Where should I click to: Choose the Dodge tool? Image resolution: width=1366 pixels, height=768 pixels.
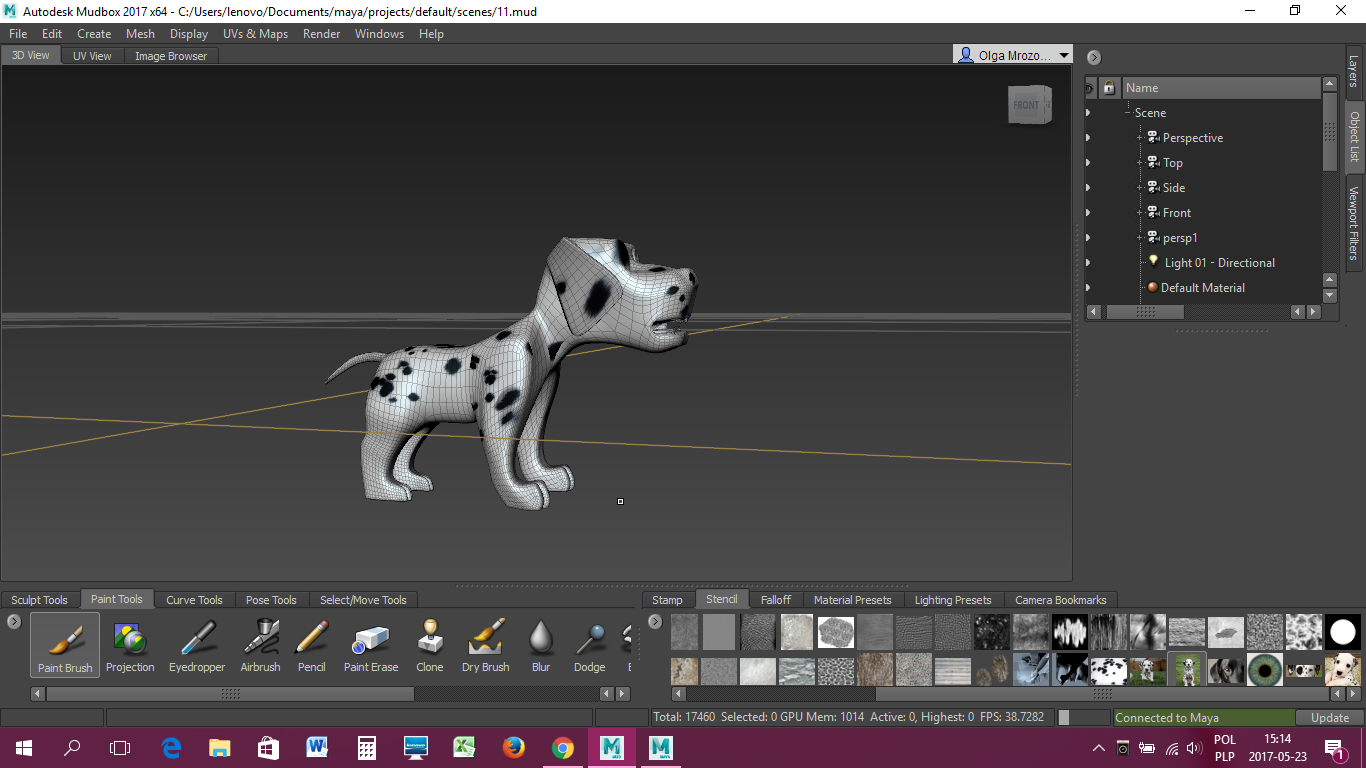pyautogui.click(x=589, y=644)
